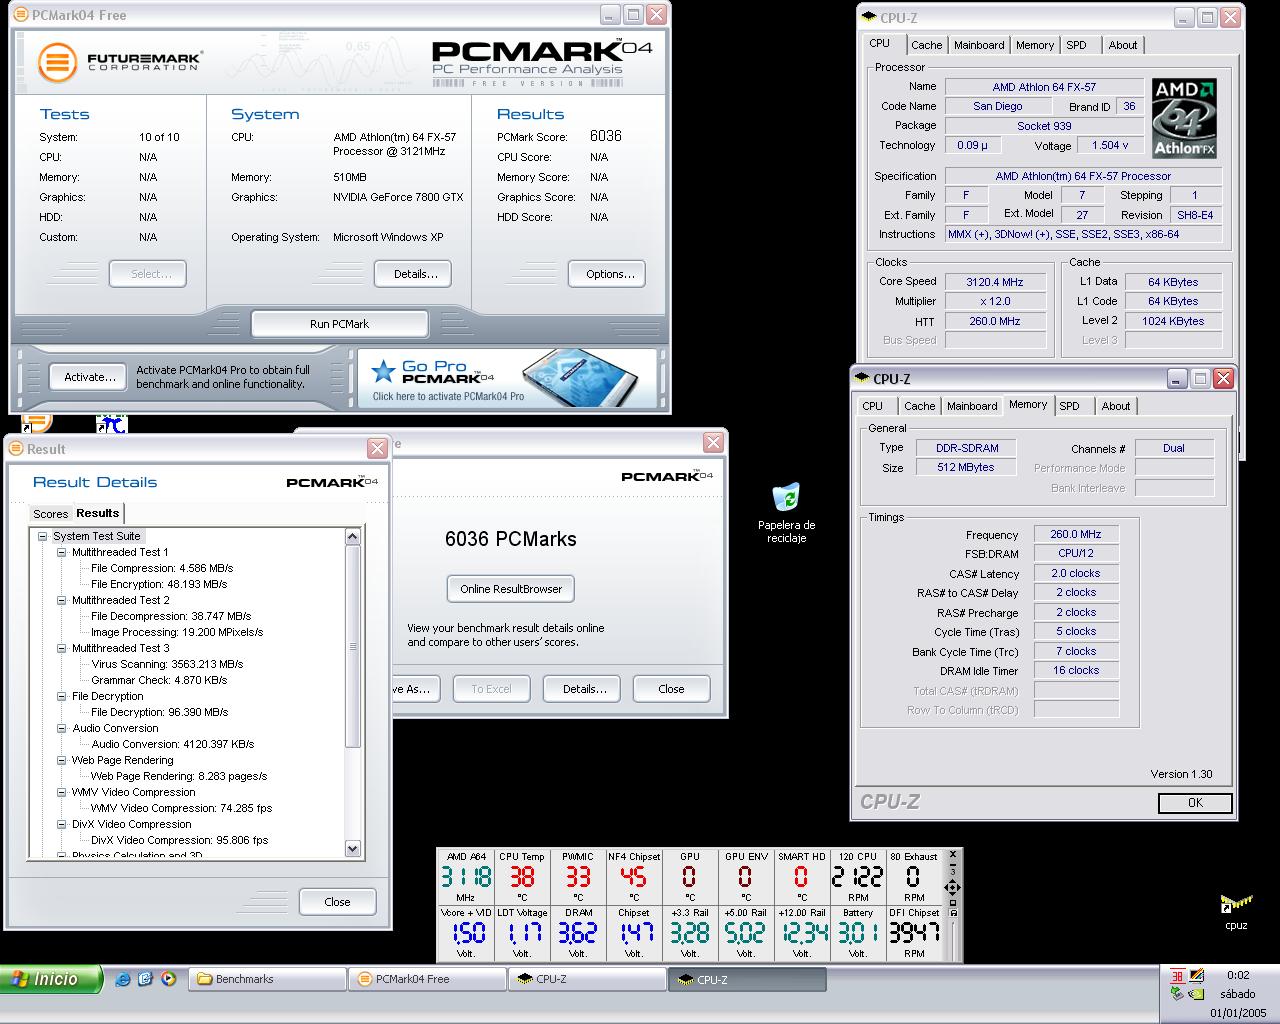Collapse the DivX Video Compression node
Screen dimensions: 1280x1024
(x=61, y=824)
